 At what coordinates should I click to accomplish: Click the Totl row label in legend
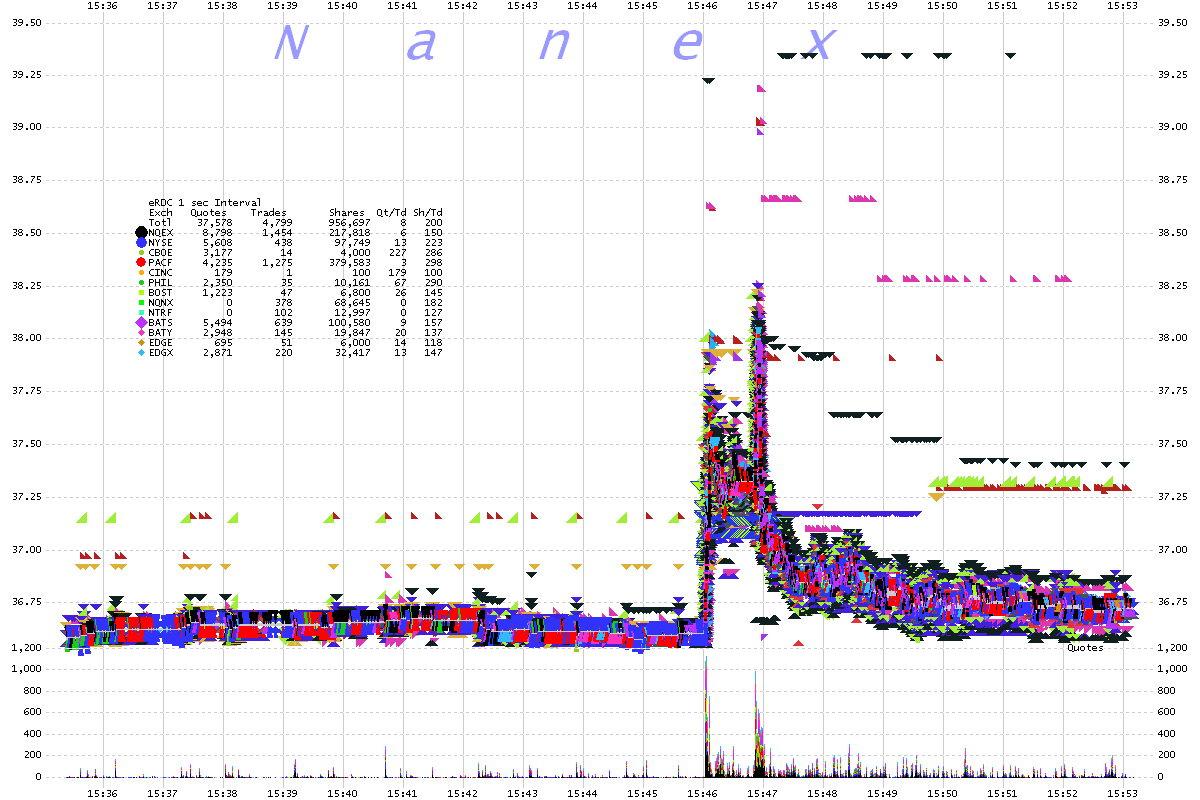[x=160, y=222]
